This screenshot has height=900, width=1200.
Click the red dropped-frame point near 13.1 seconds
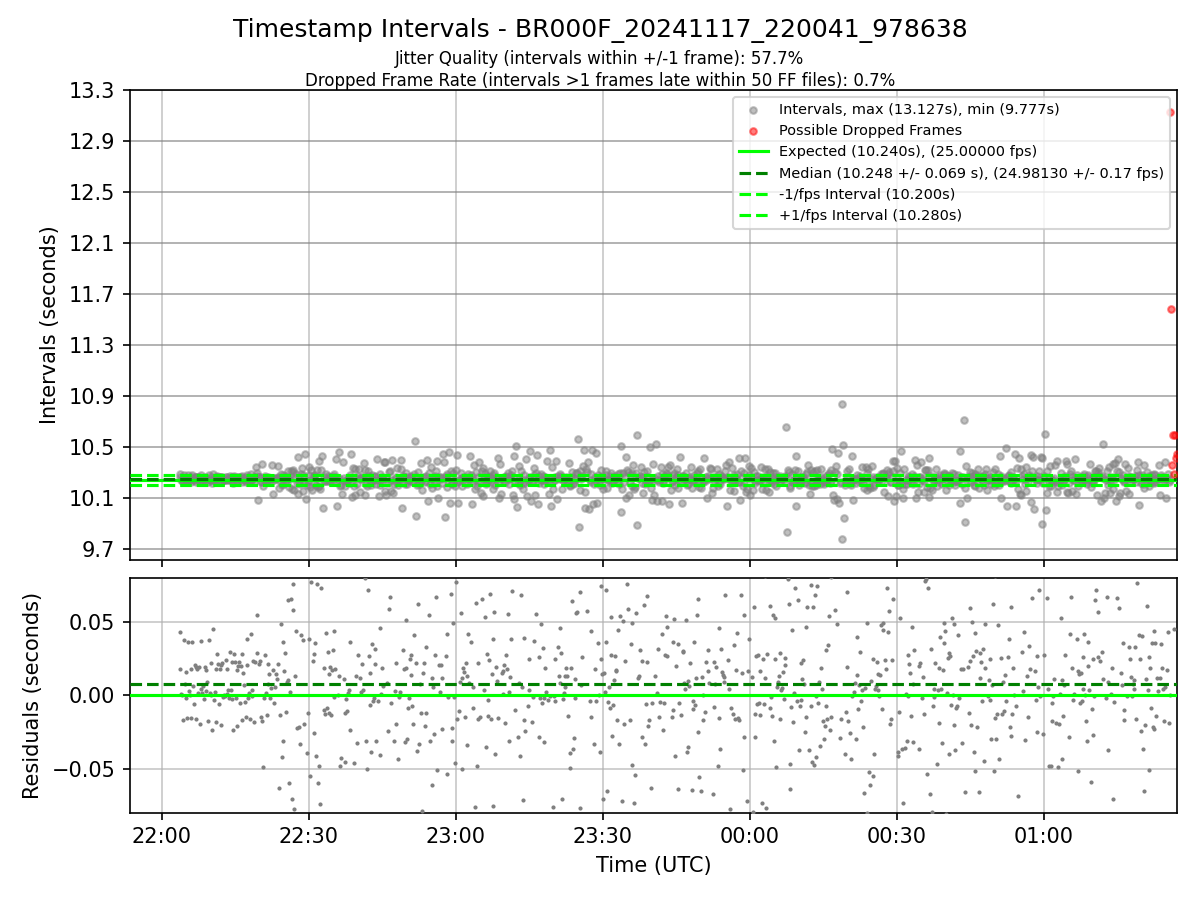coord(1171,112)
